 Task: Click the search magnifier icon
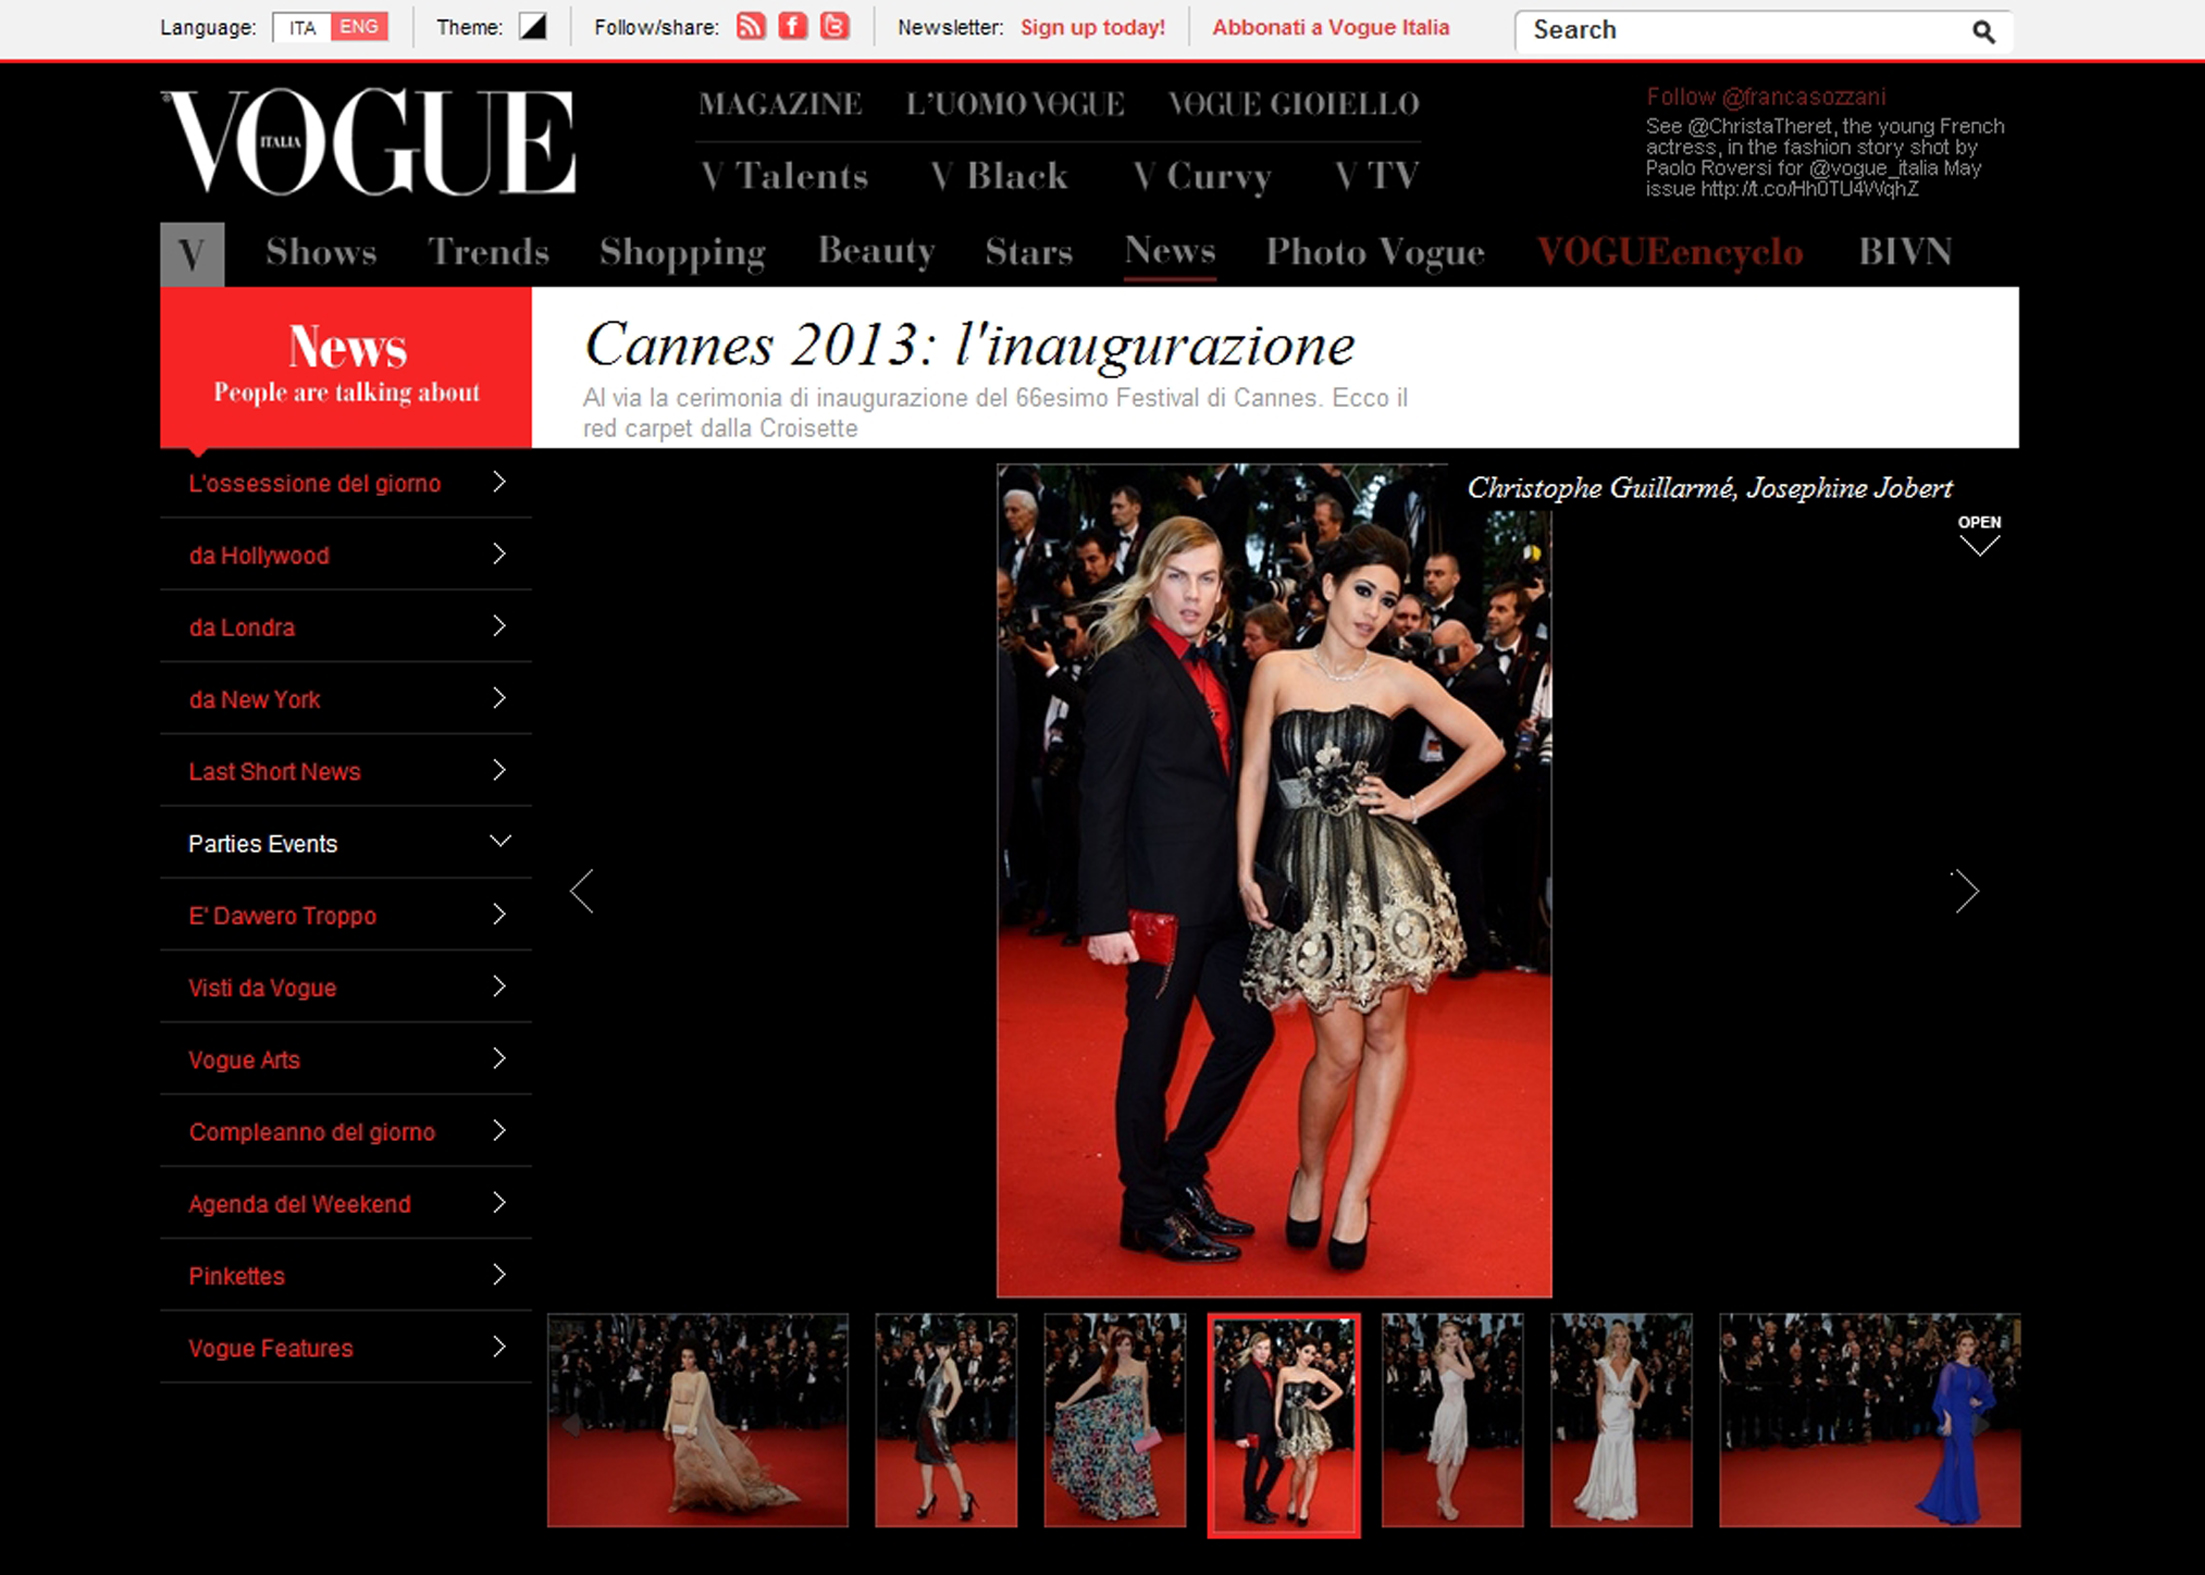click(x=1983, y=31)
